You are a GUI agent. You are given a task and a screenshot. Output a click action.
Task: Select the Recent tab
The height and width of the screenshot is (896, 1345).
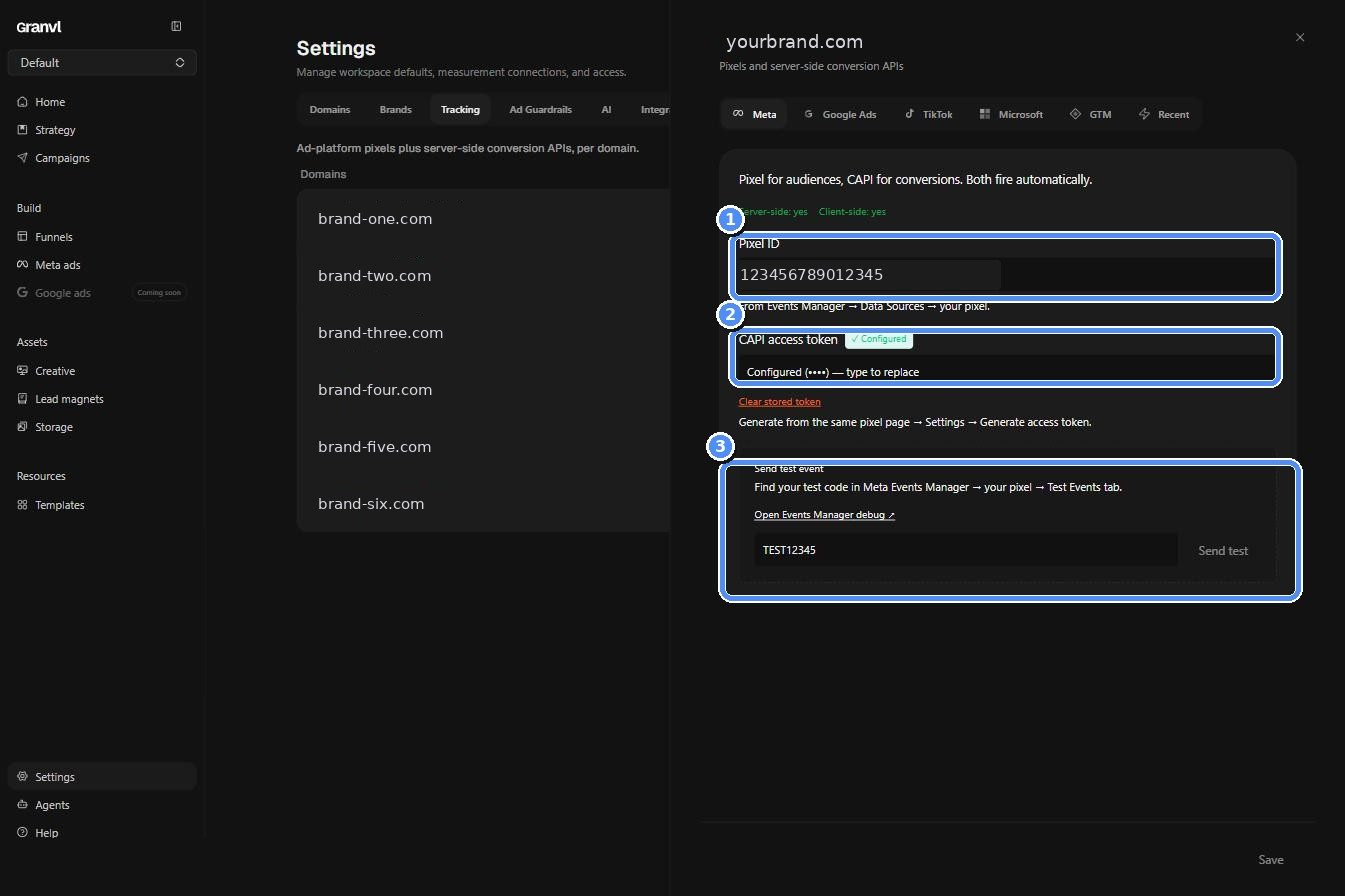pyautogui.click(x=1164, y=114)
